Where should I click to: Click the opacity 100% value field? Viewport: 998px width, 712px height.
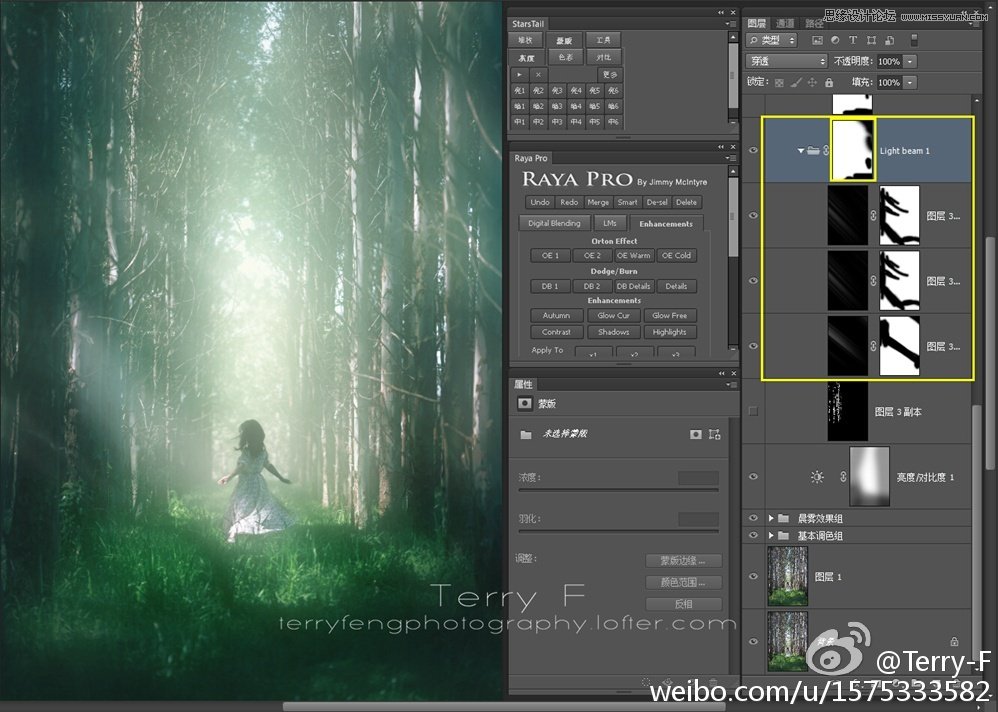889,61
